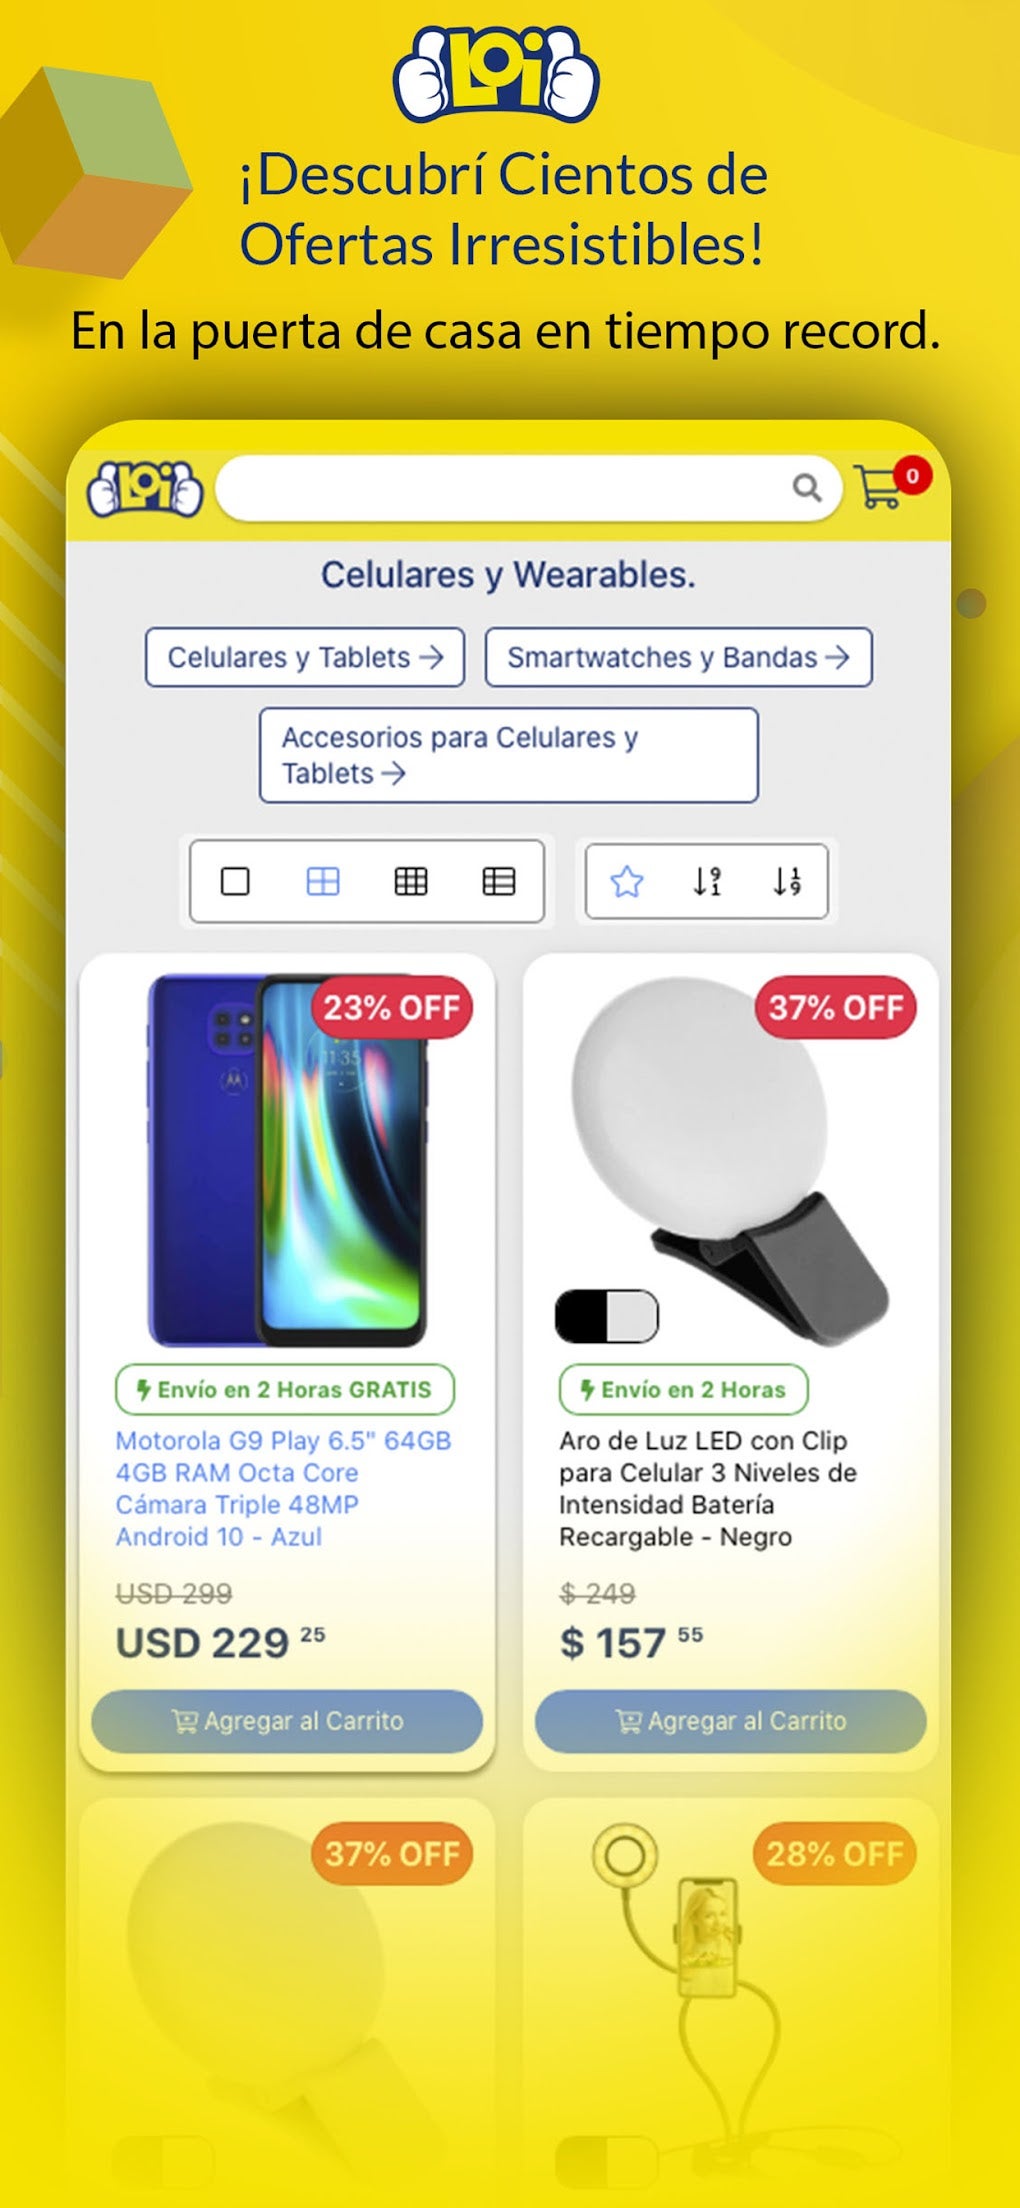The image size is (1020, 2208).
Task: Tap the search magnifier icon
Action: [x=806, y=488]
